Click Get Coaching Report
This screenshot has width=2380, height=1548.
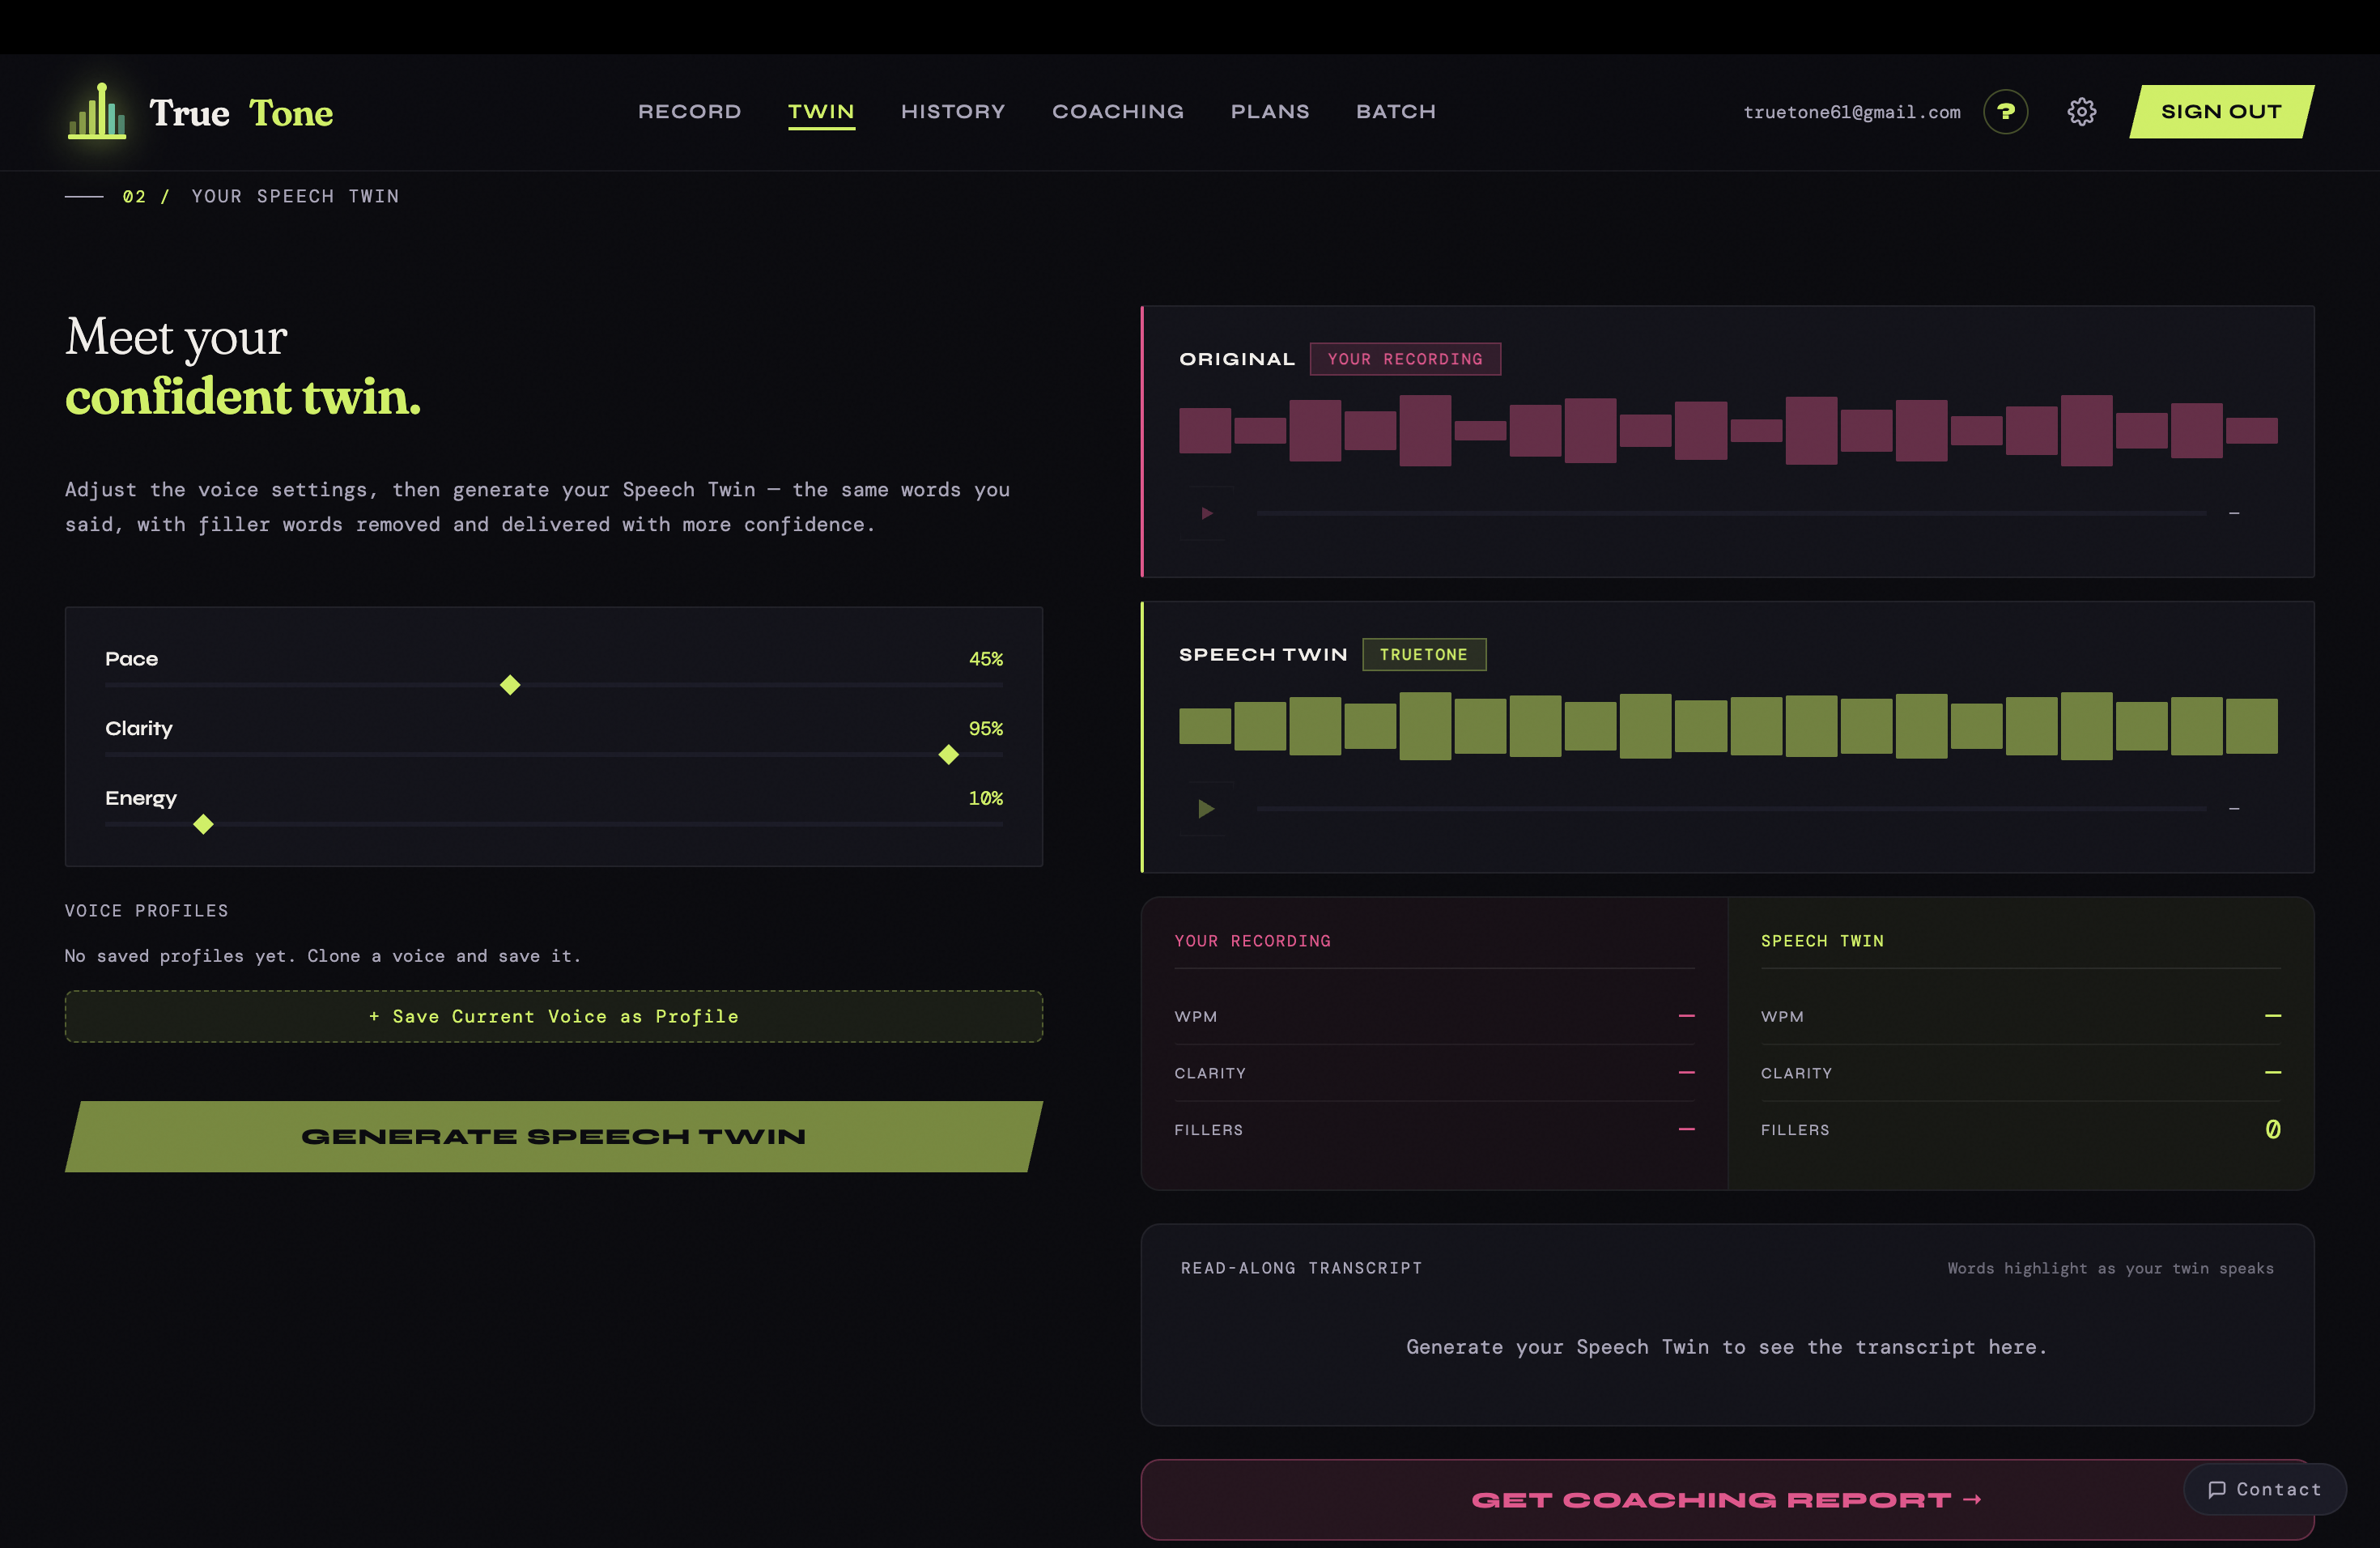(x=1727, y=1499)
